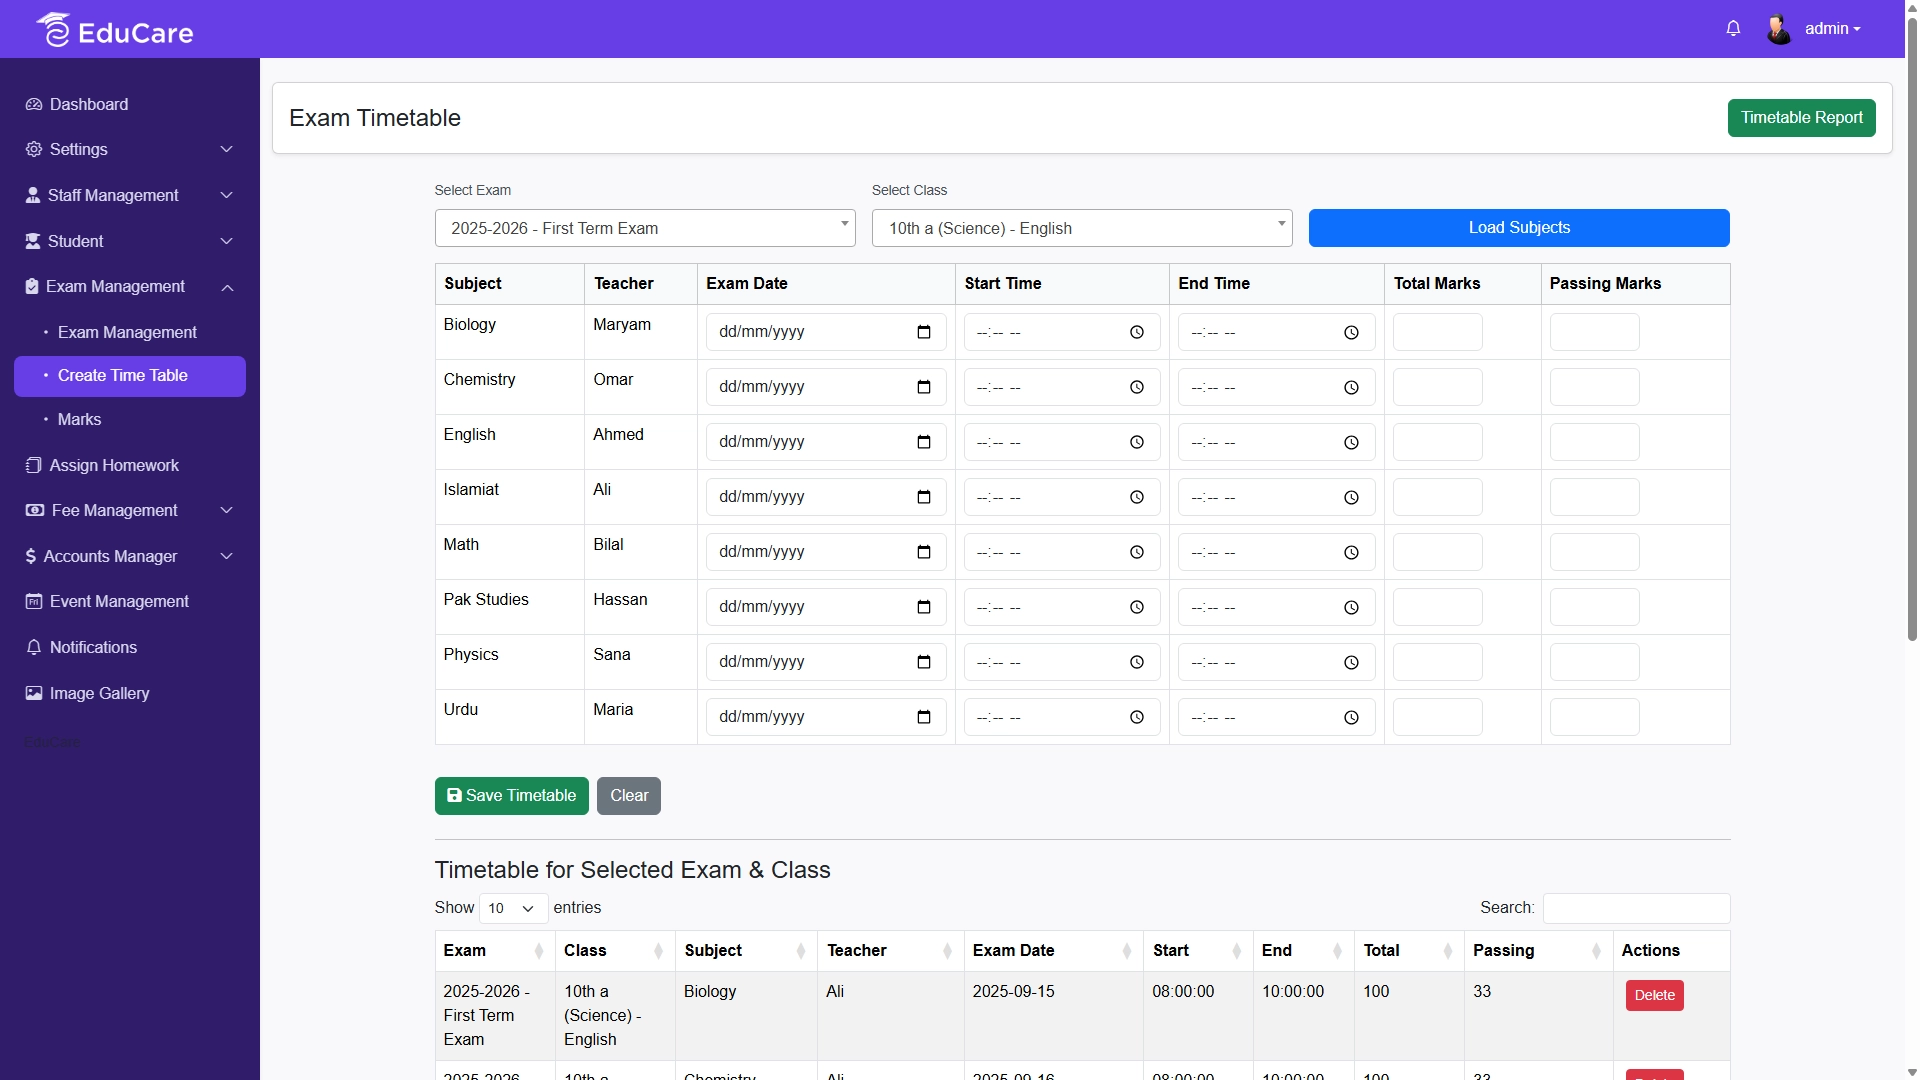Open clock picker for English end time
This screenshot has width=1920, height=1080.
(x=1351, y=442)
